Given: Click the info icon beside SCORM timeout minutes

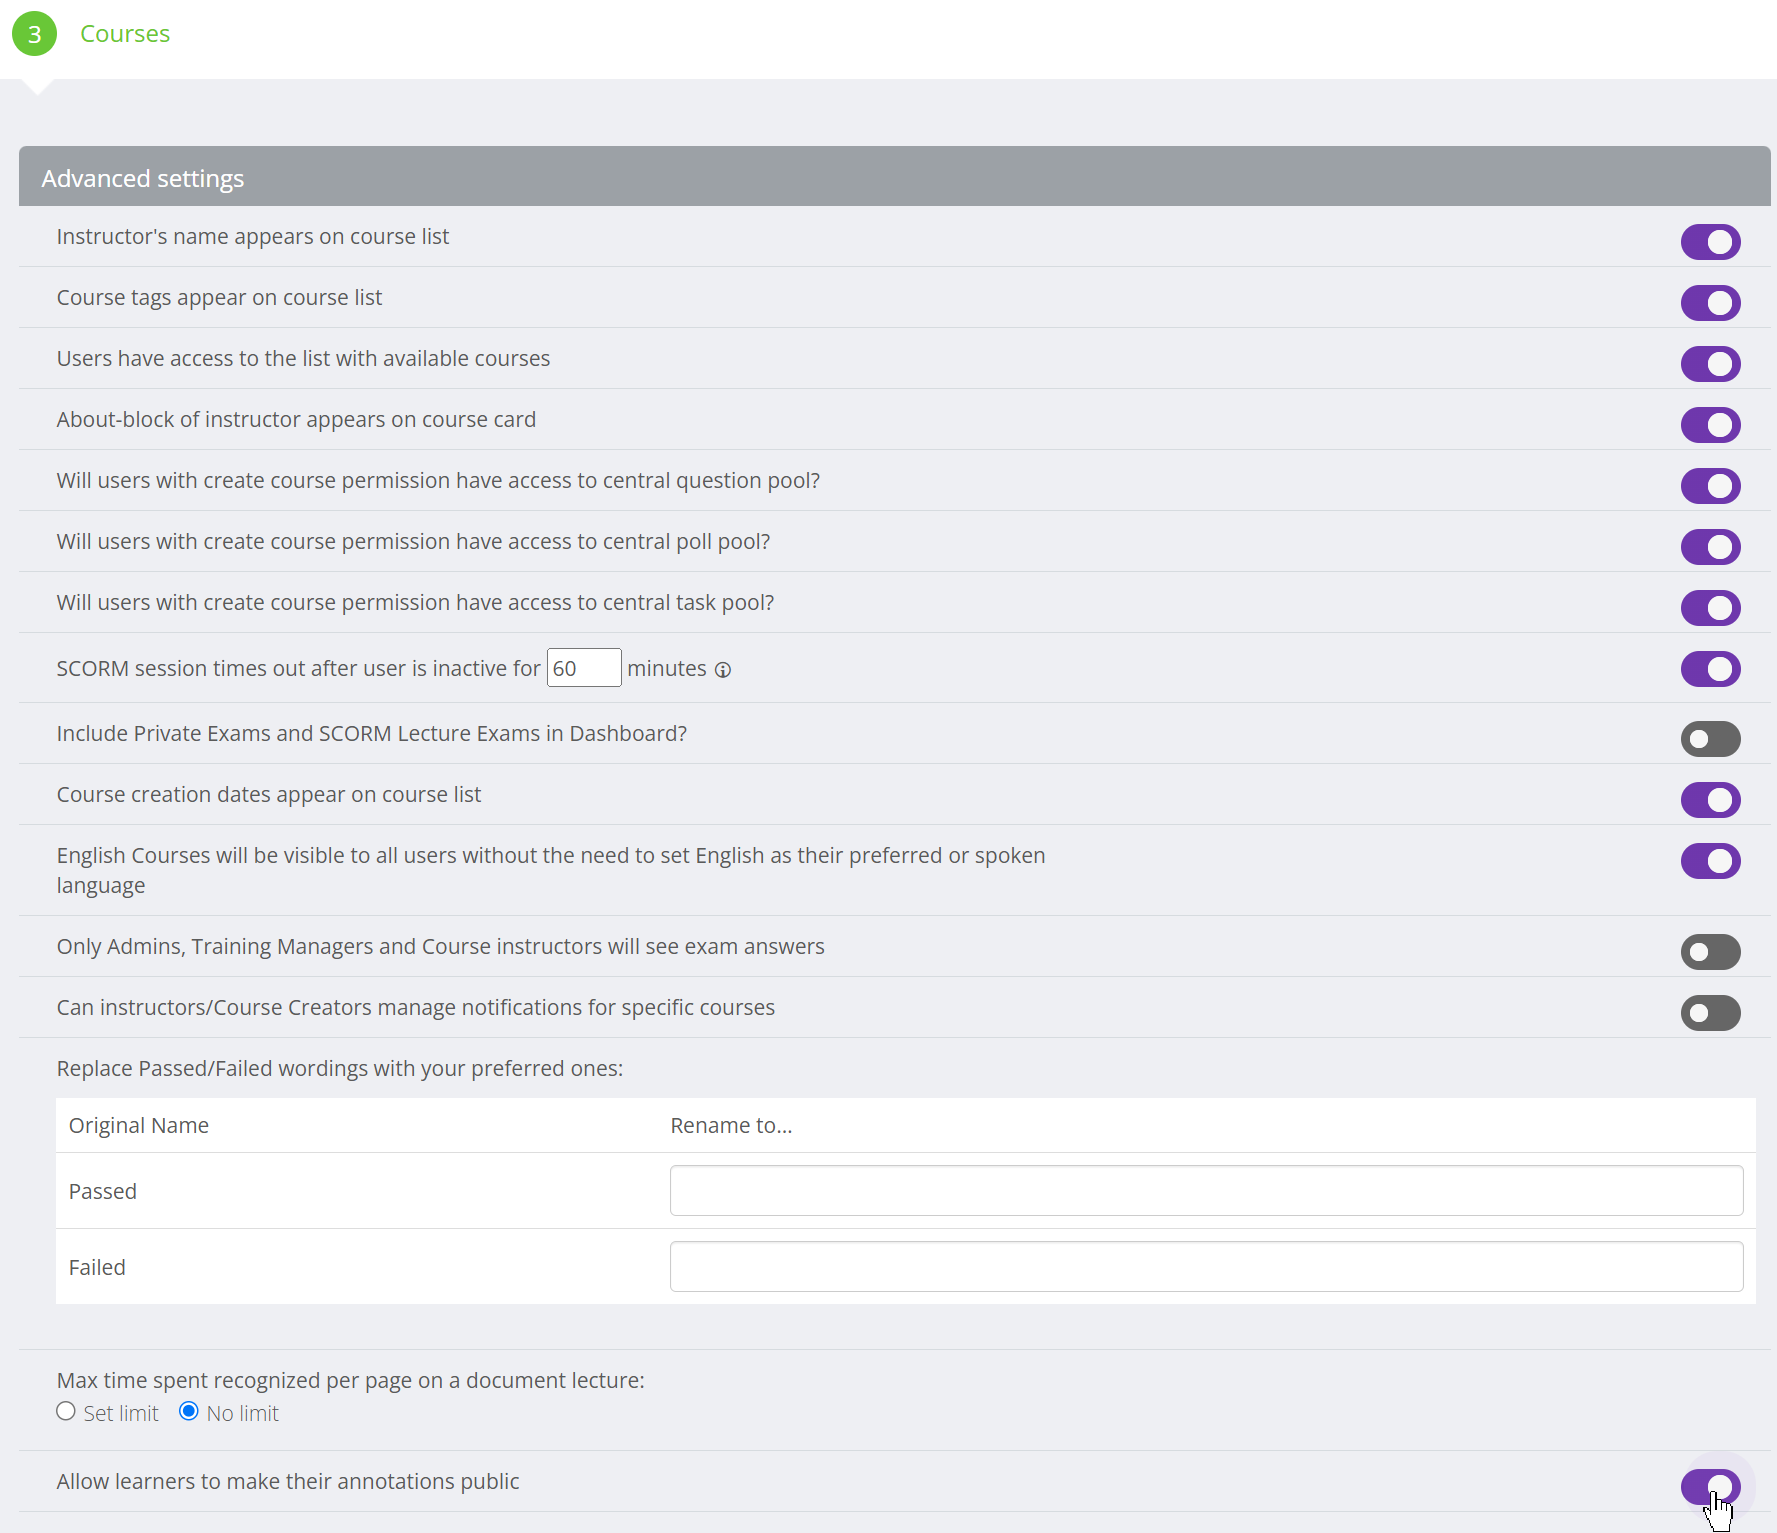Looking at the screenshot, I should pyautogui.click(x=723, y=670).
